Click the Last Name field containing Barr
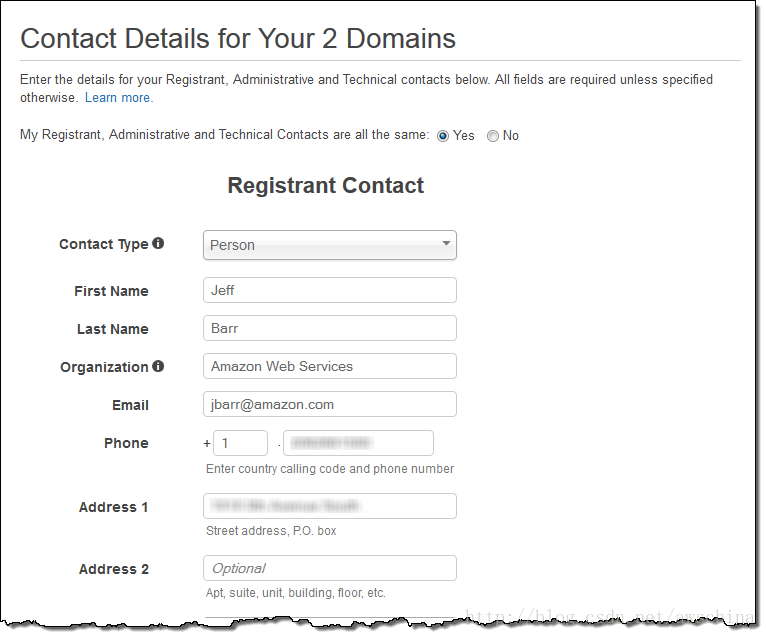The width and height of the screenshot is (766, 637). click(330, 328)
